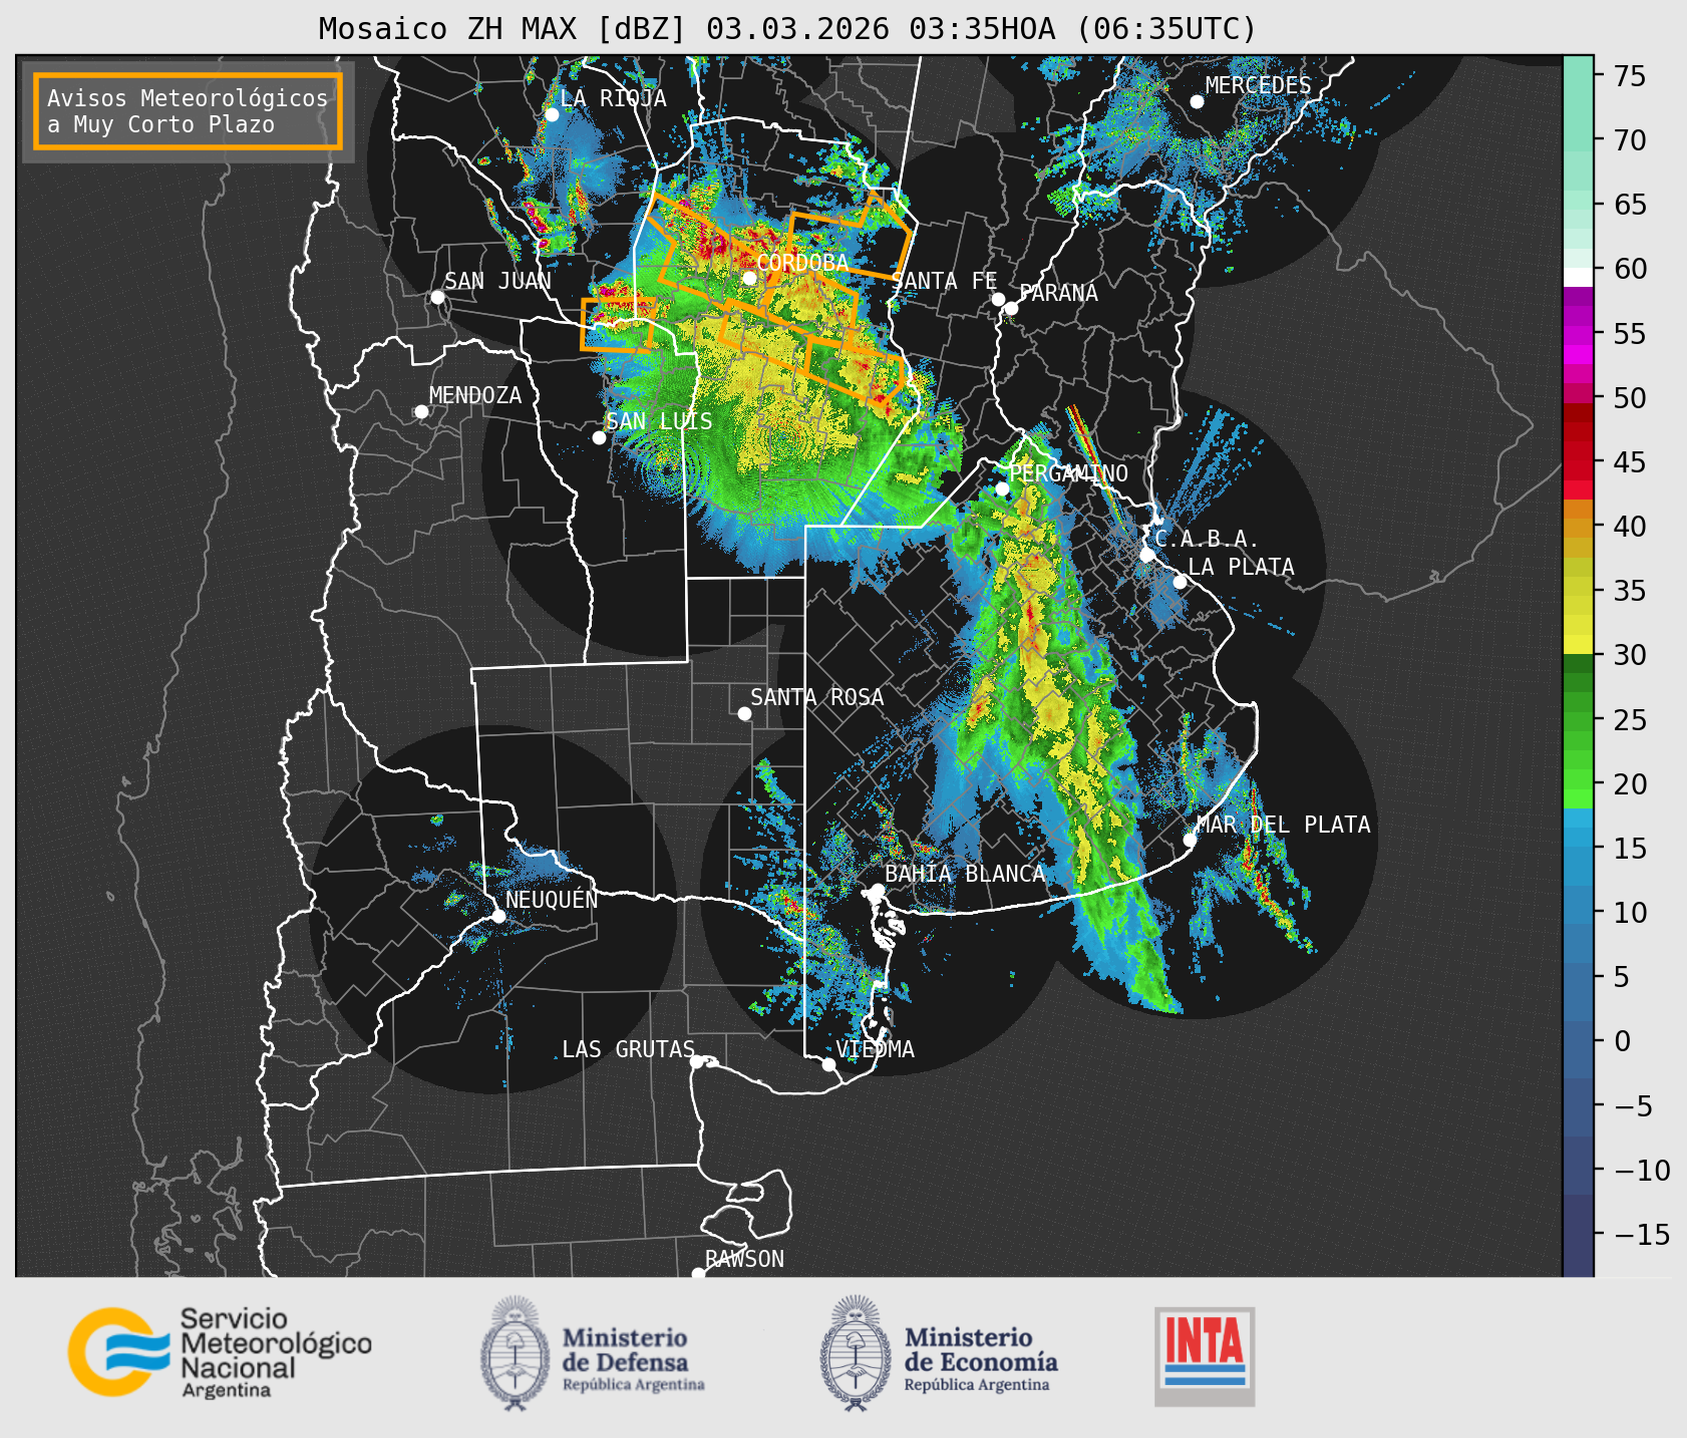Click the 30 dBZ colorbar tick label

(1629, 655)
